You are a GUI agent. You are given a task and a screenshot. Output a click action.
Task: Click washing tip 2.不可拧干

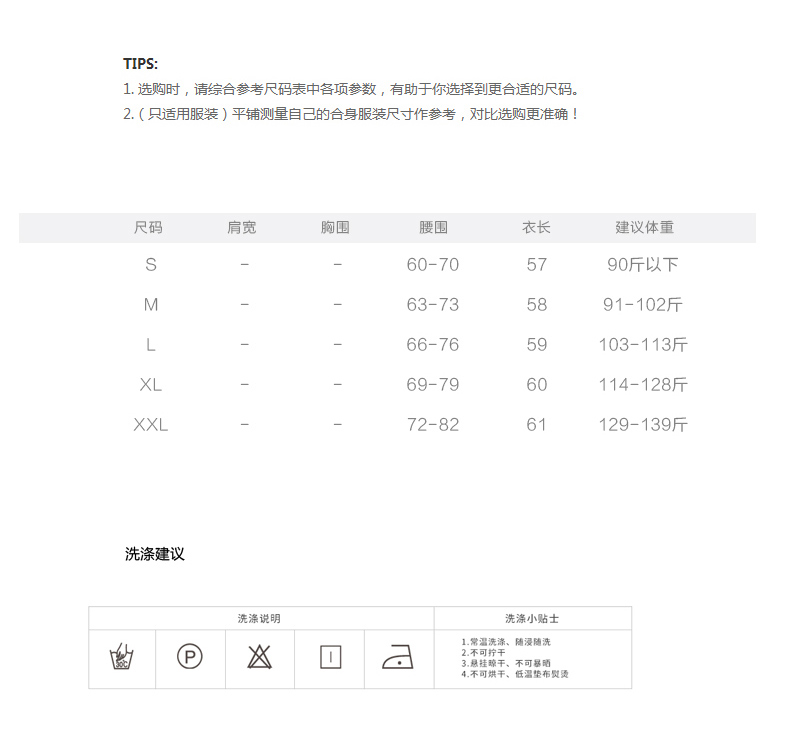click(483, 652)
